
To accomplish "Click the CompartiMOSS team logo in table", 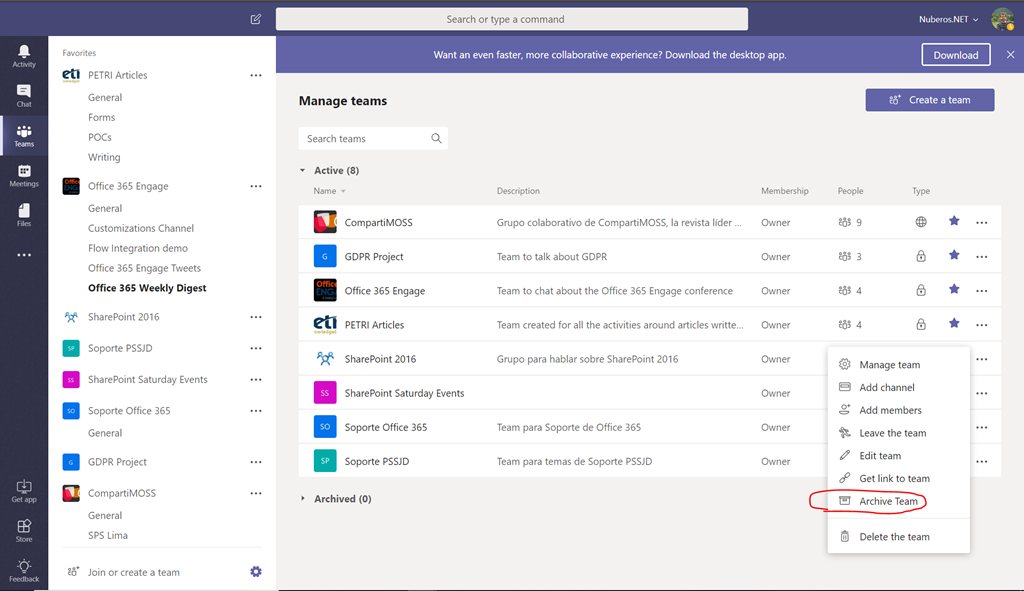I will 325,222.
